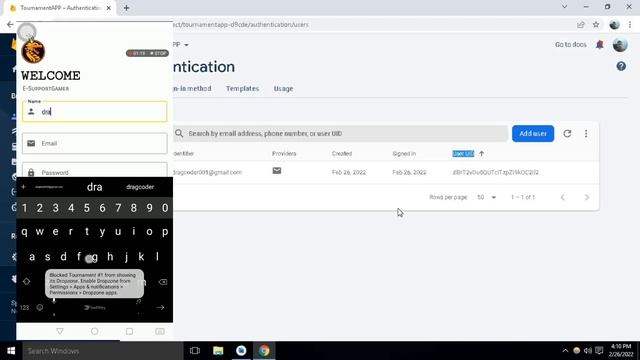Open the taskbar clock showing 4:10 PM
The image size is (640, 360).
621,351
